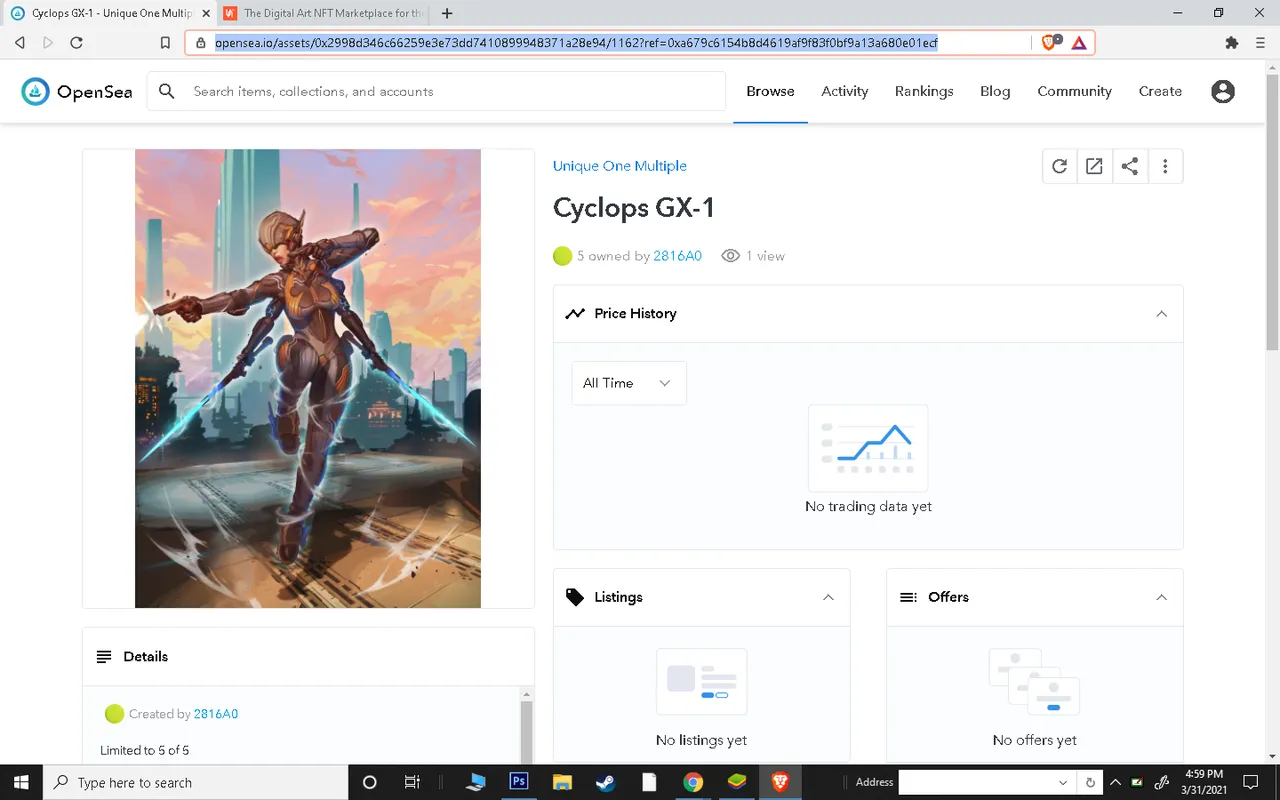The width and height of the screenshot is (1280, 800).
Task: Refresh the asset metadata icon
Action: tap(1059, 167)
